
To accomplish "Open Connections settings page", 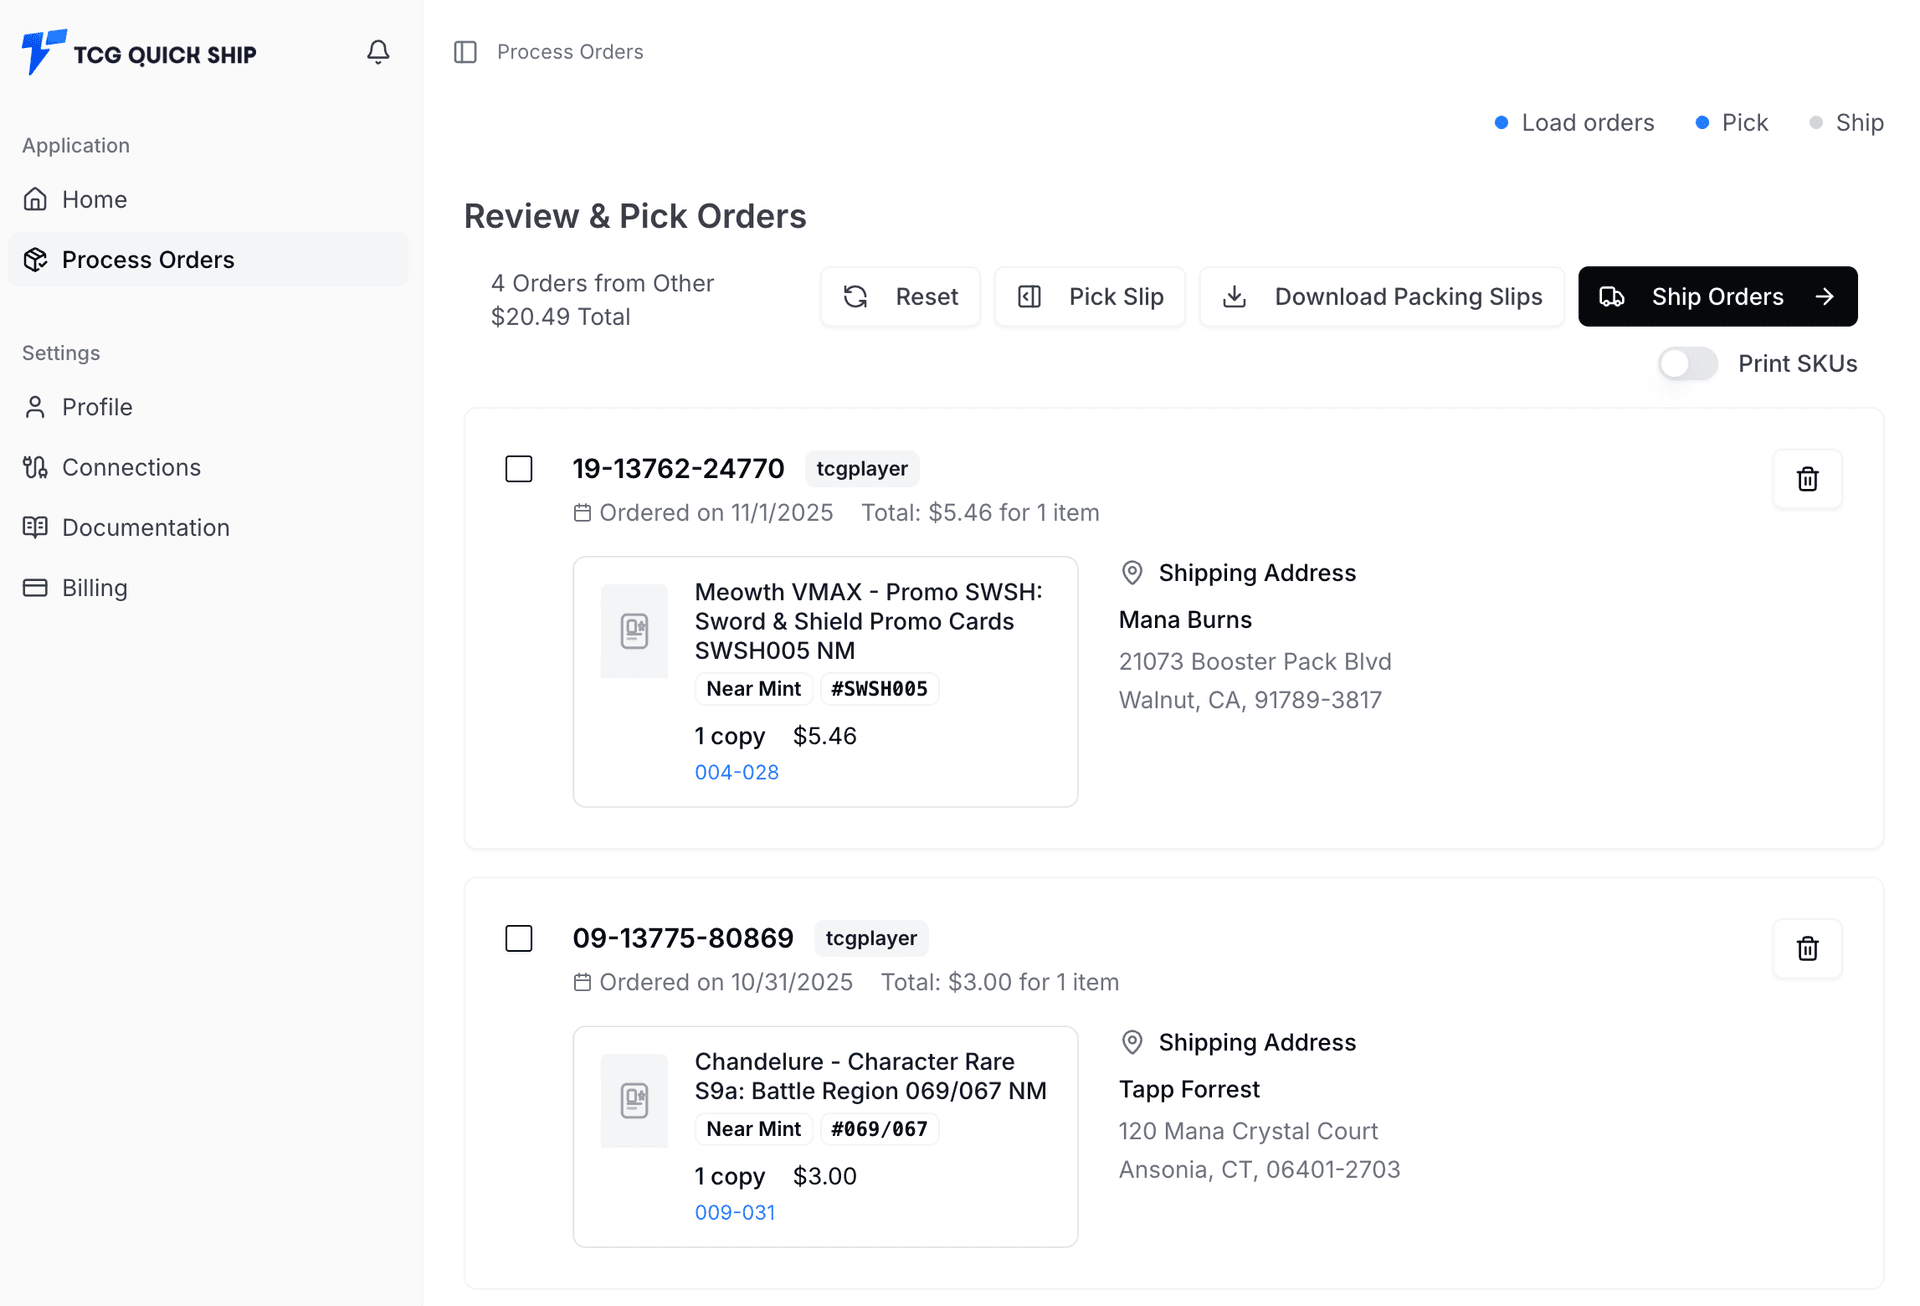I will [x=131, y=467].
